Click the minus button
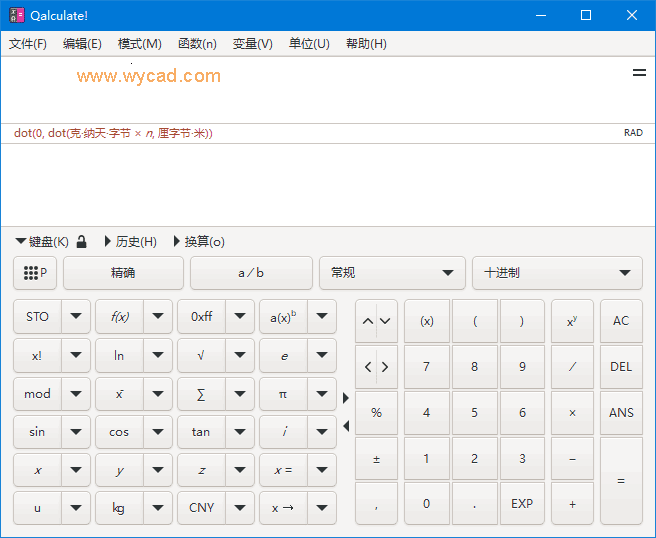The height and width of the screenshot is (538, 656). click(x=572, y=459)
